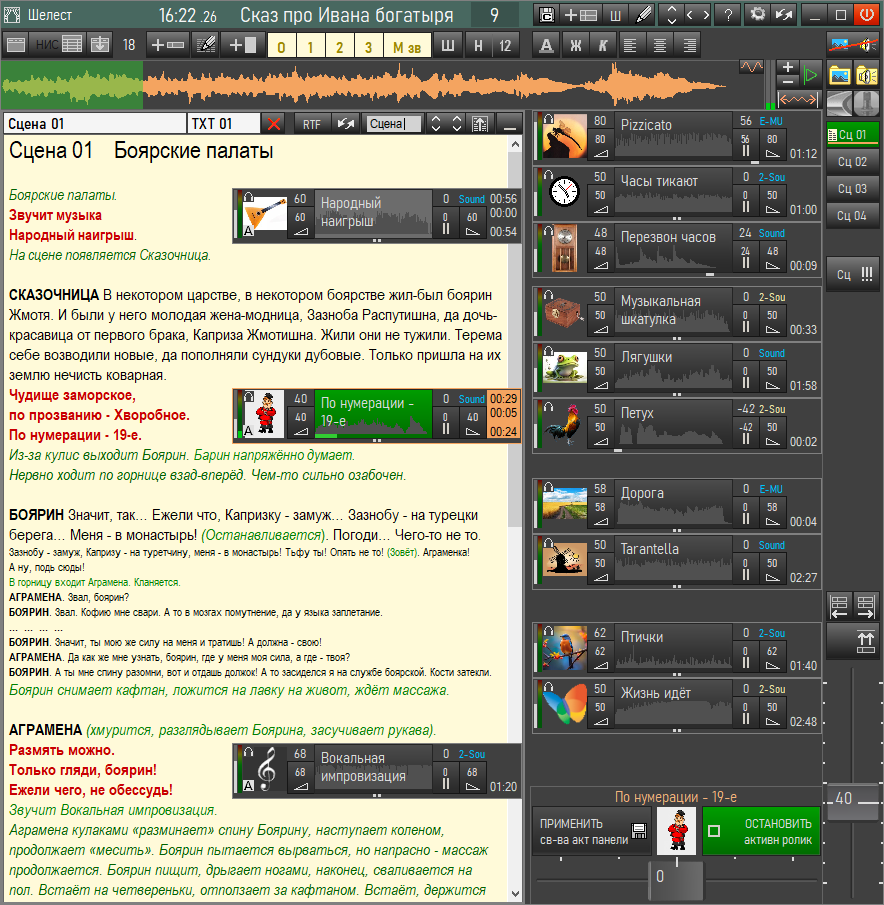Open the sound folder icon
The width and height of the screenshot is (884, 905).
coord(866,76)
